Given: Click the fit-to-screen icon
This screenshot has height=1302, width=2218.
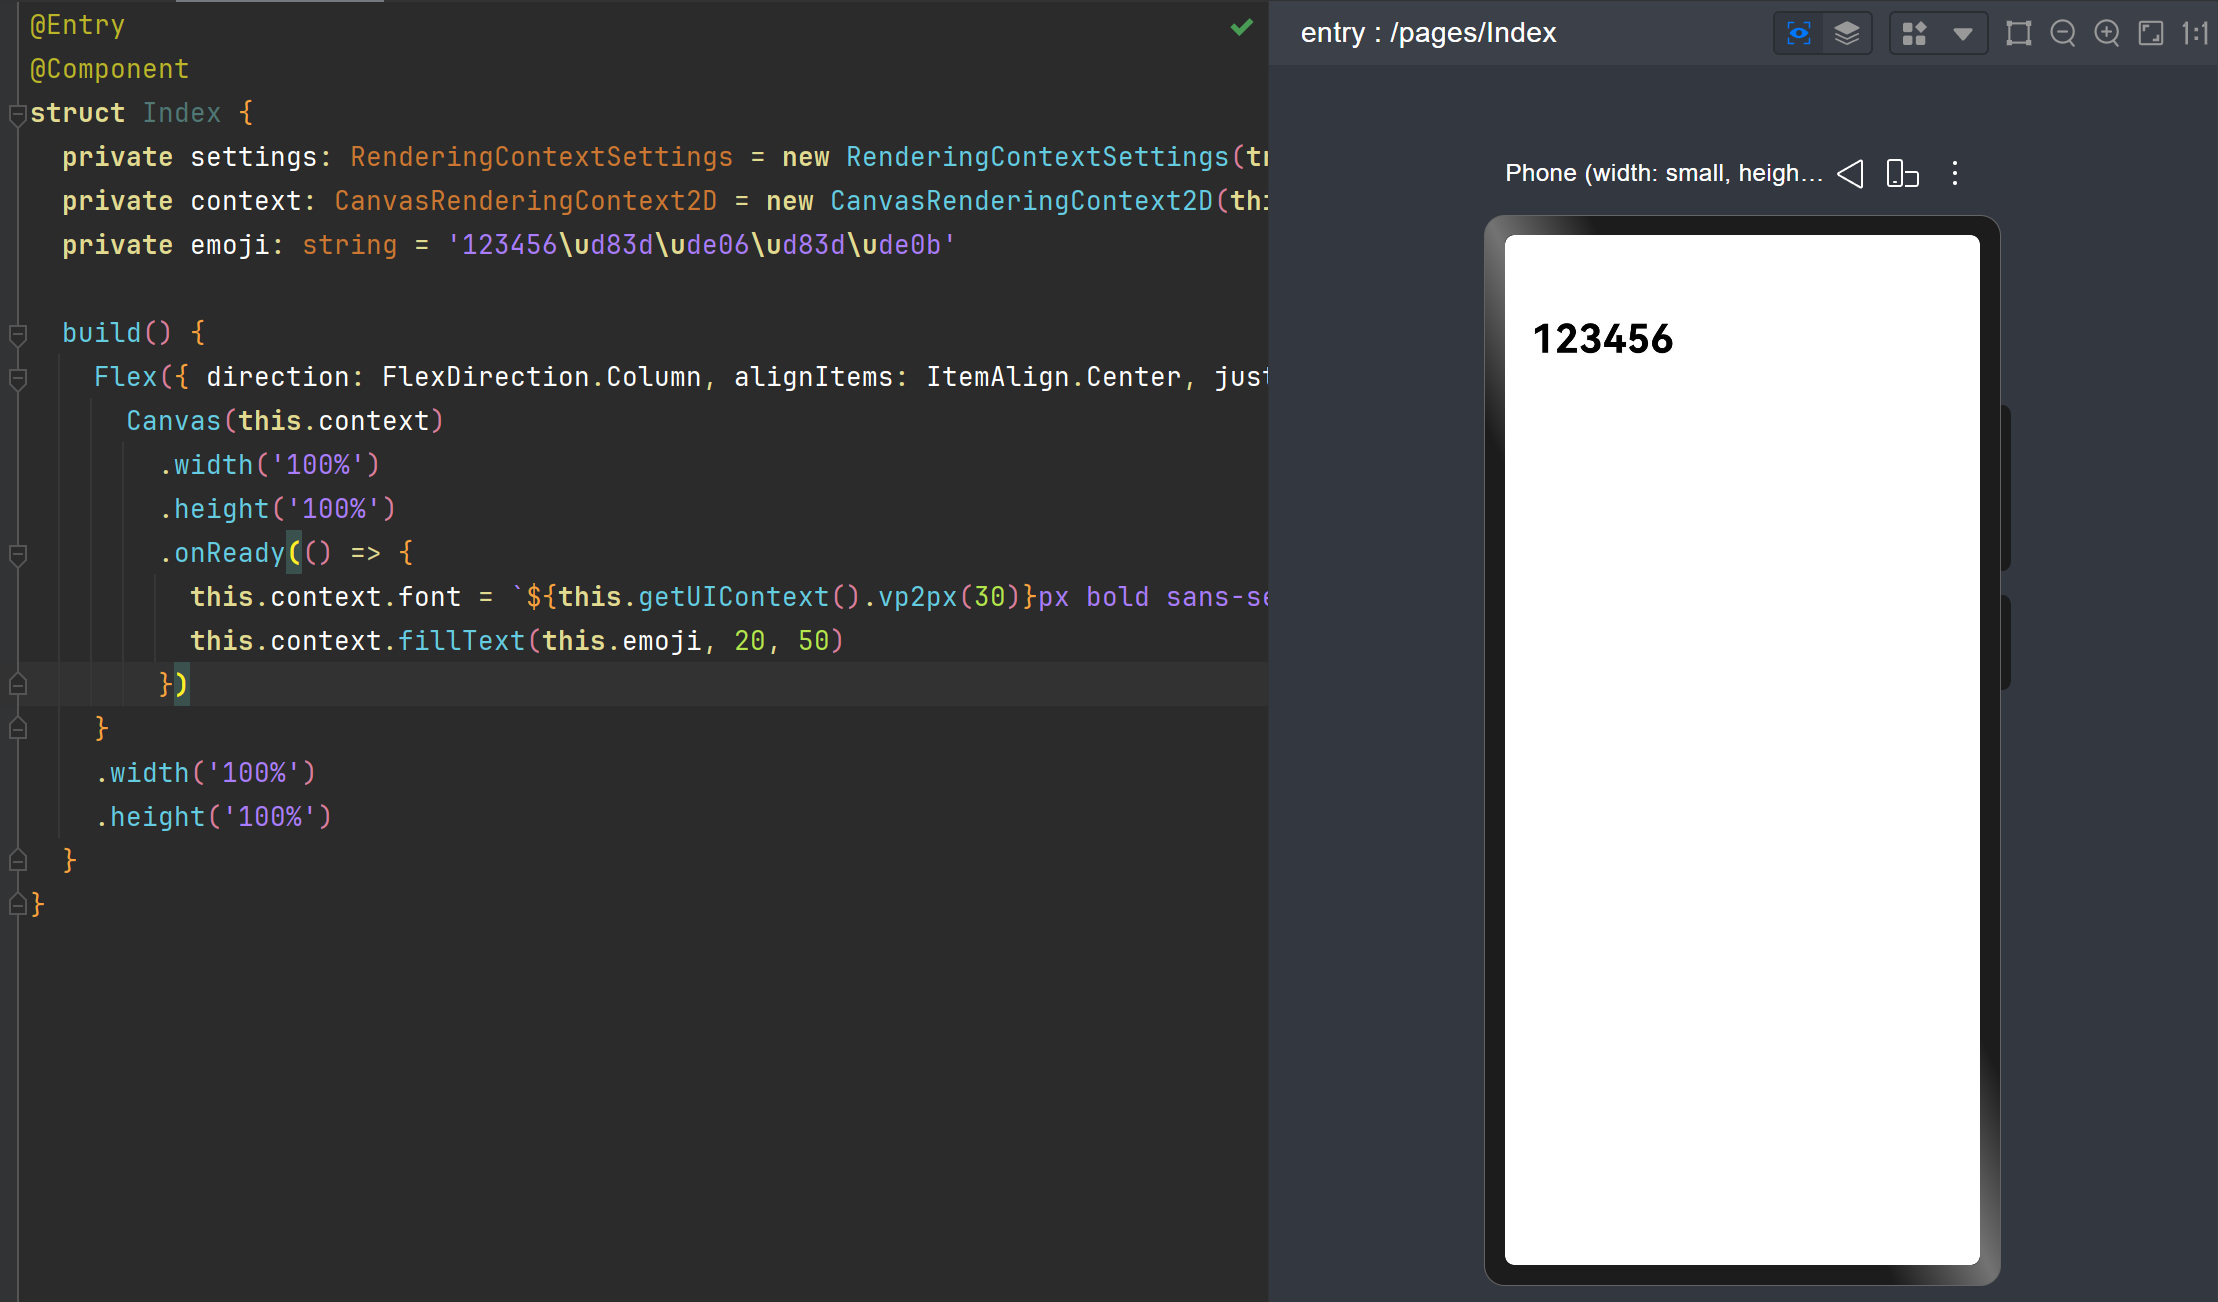Looking at the screenshot, I should point(2150,33).
